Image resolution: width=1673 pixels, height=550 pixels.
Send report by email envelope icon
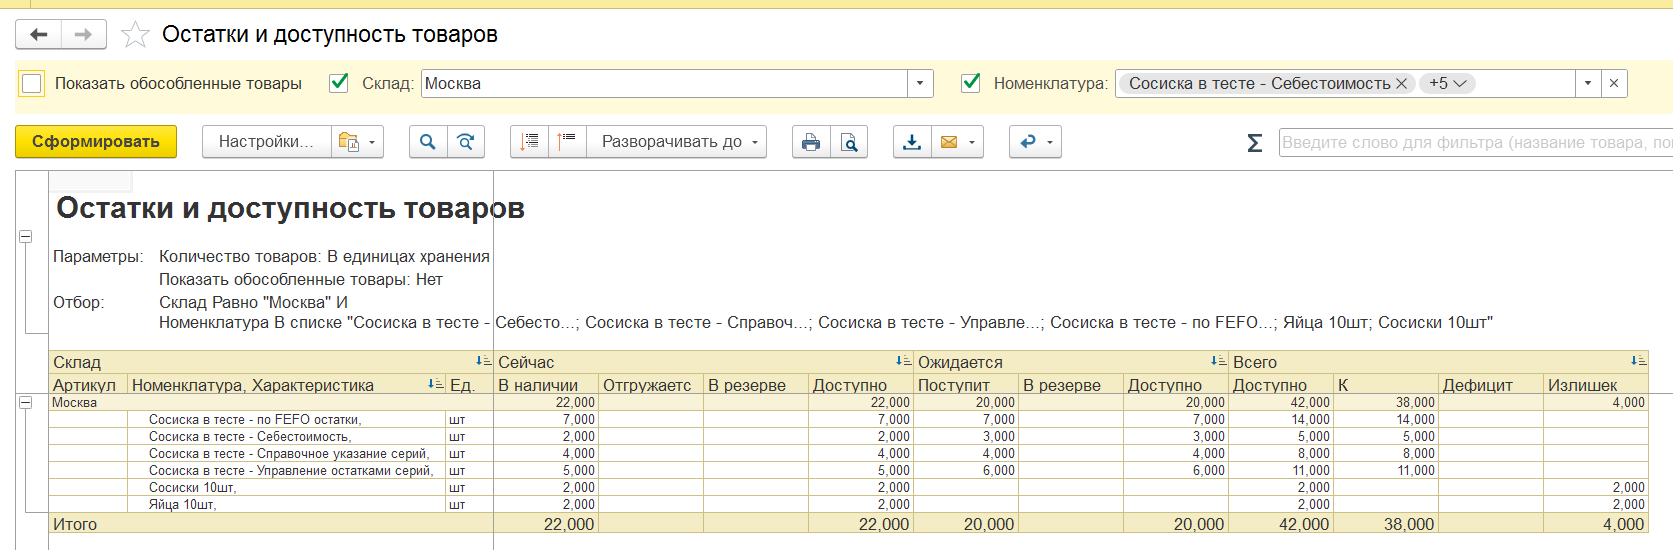coord(949,142)
